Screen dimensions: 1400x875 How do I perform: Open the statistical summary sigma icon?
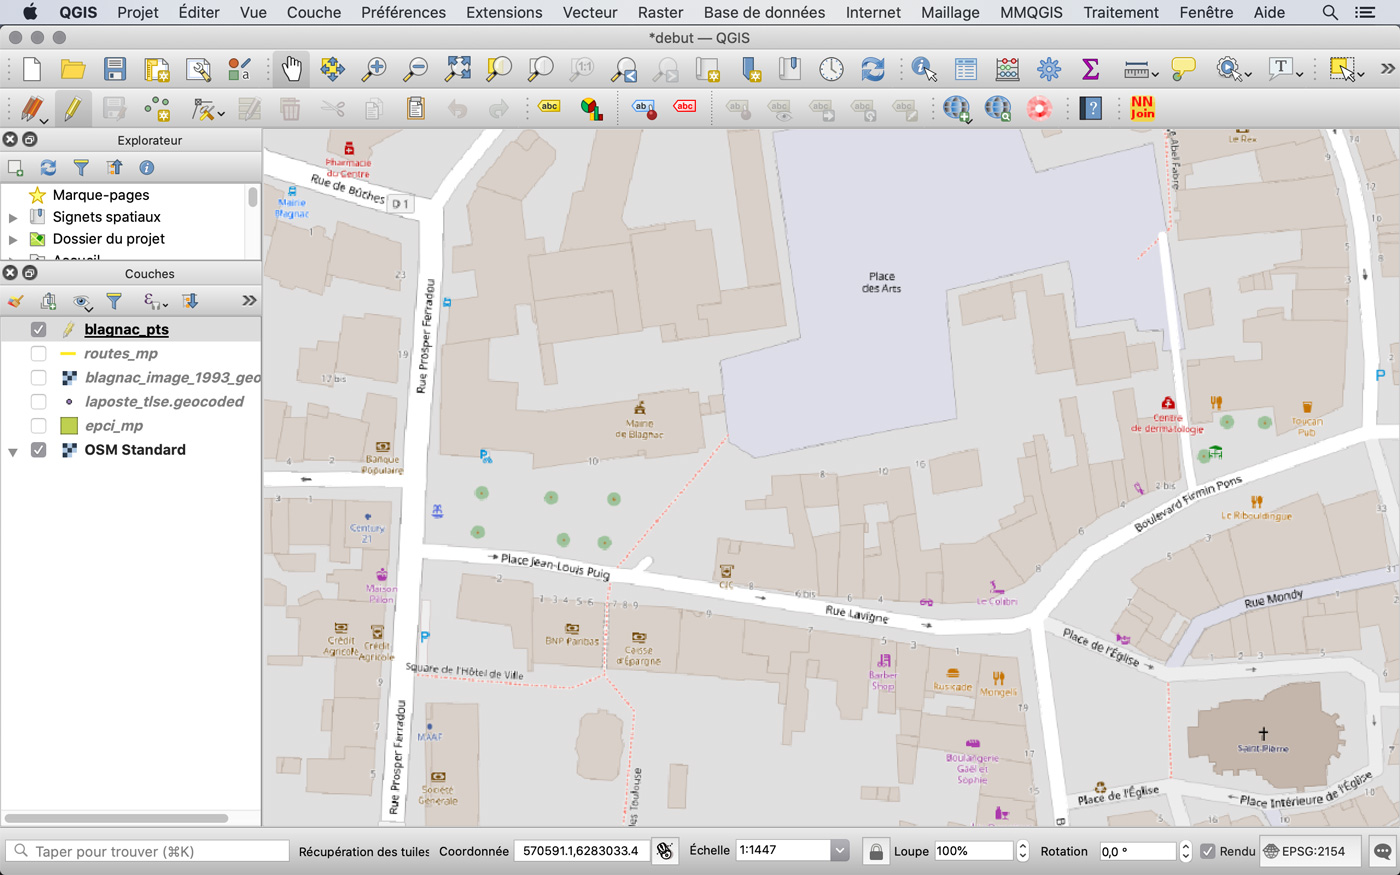tap(1090, 69)
